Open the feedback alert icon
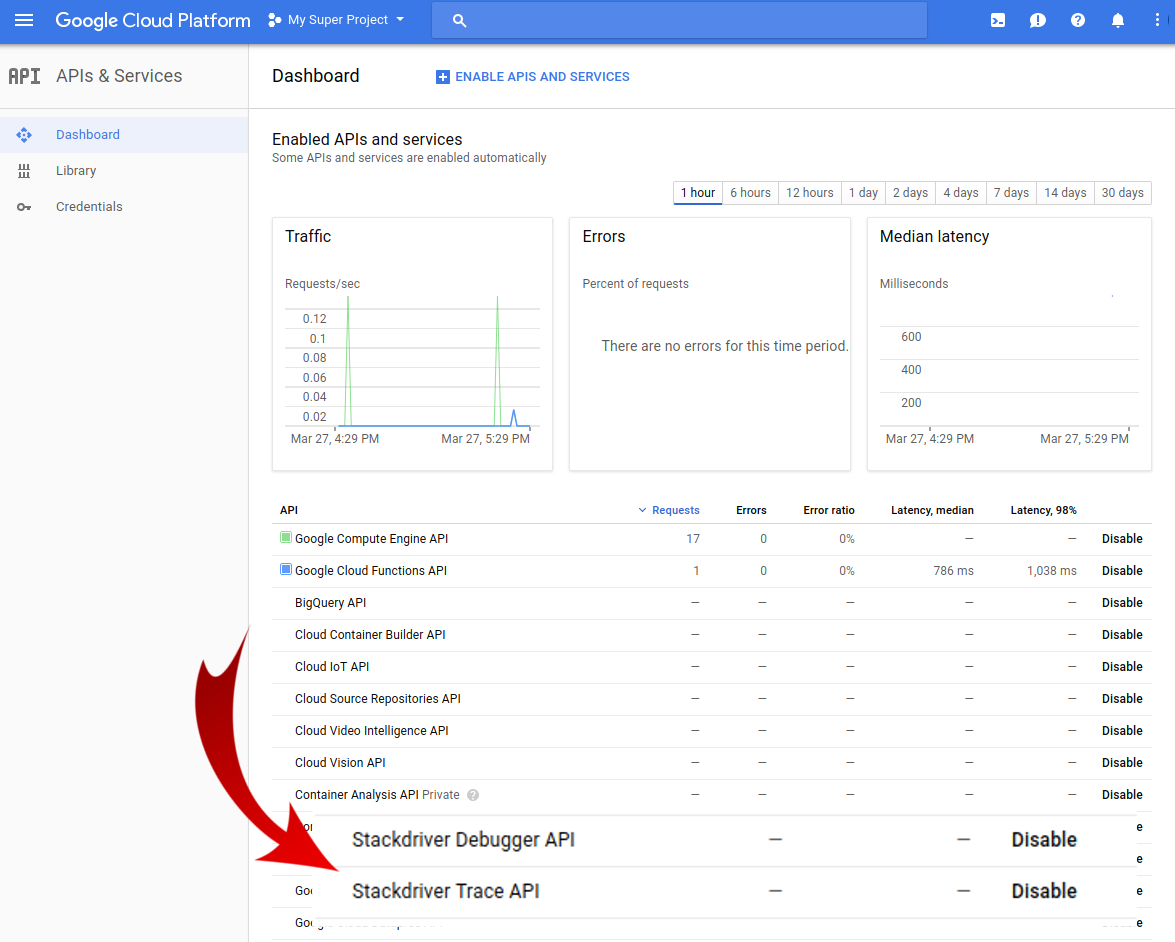1175x942 pixels. tap(1037, 20)
